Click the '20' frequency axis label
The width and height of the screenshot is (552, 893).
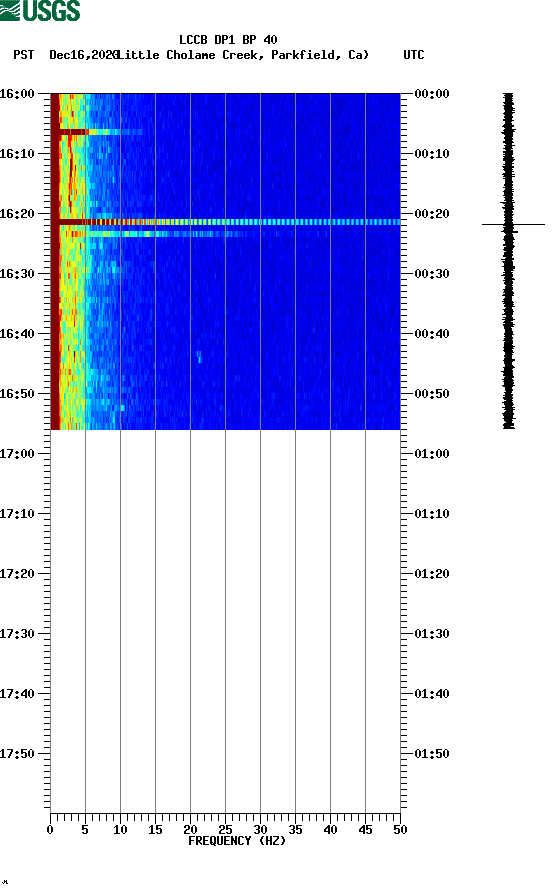pos(190,830)
